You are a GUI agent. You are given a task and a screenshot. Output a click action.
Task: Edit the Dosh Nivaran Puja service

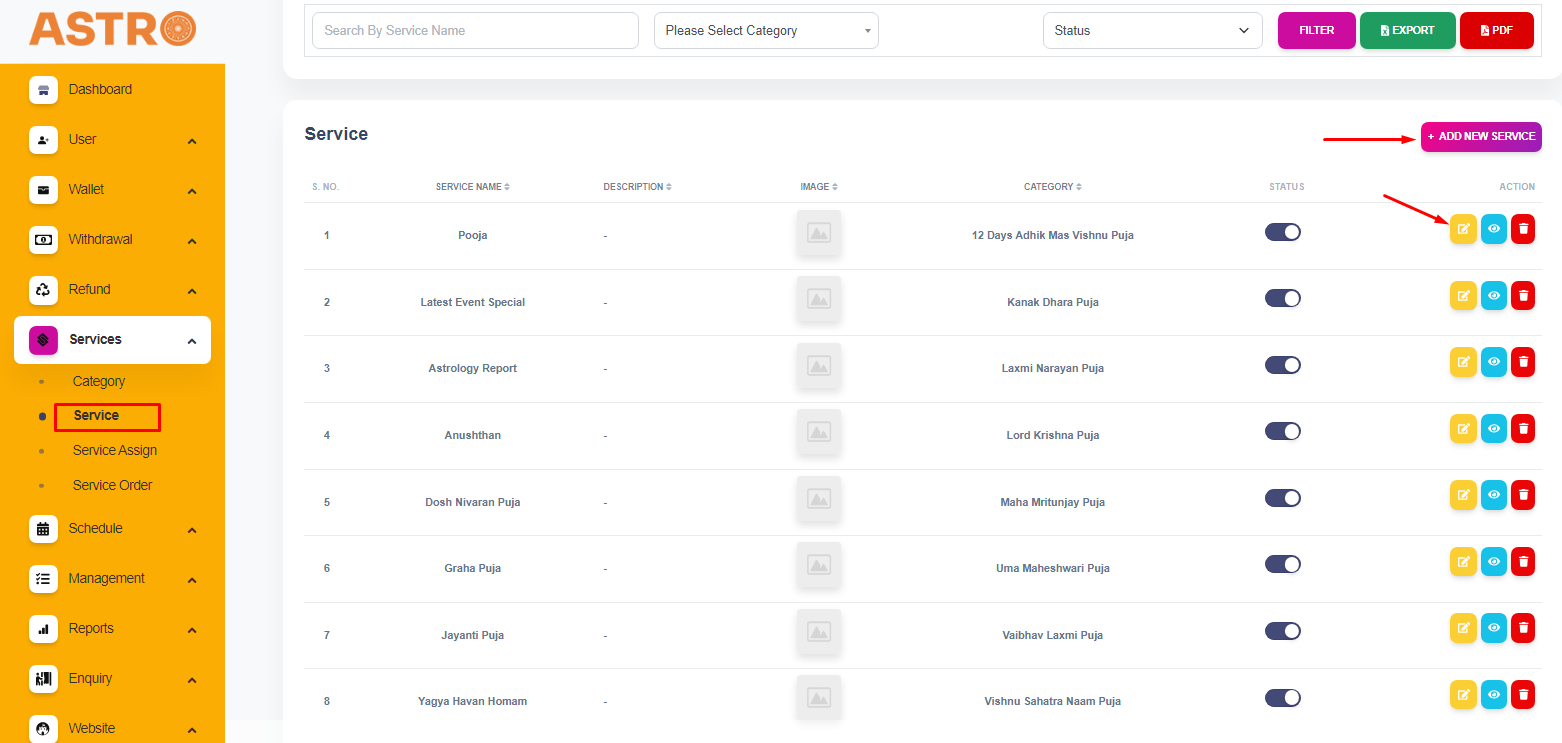[1463, 495]
